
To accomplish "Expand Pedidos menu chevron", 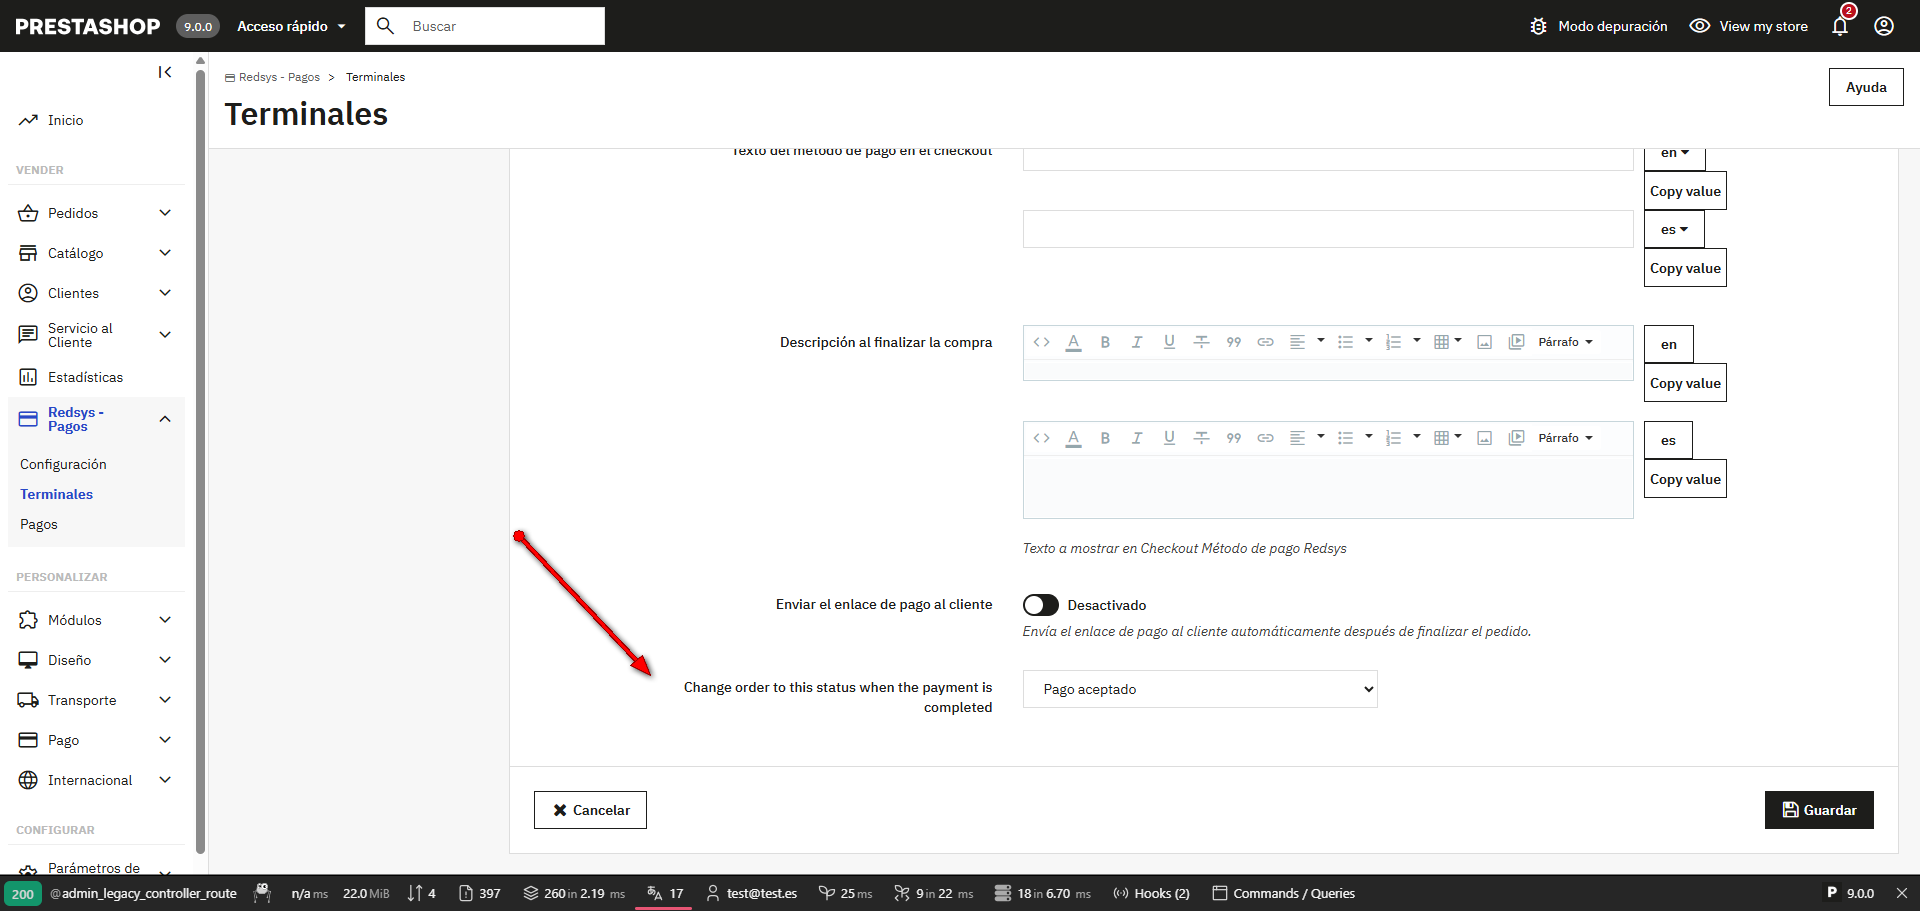I will pyautogui.click(x=165, y=213).
